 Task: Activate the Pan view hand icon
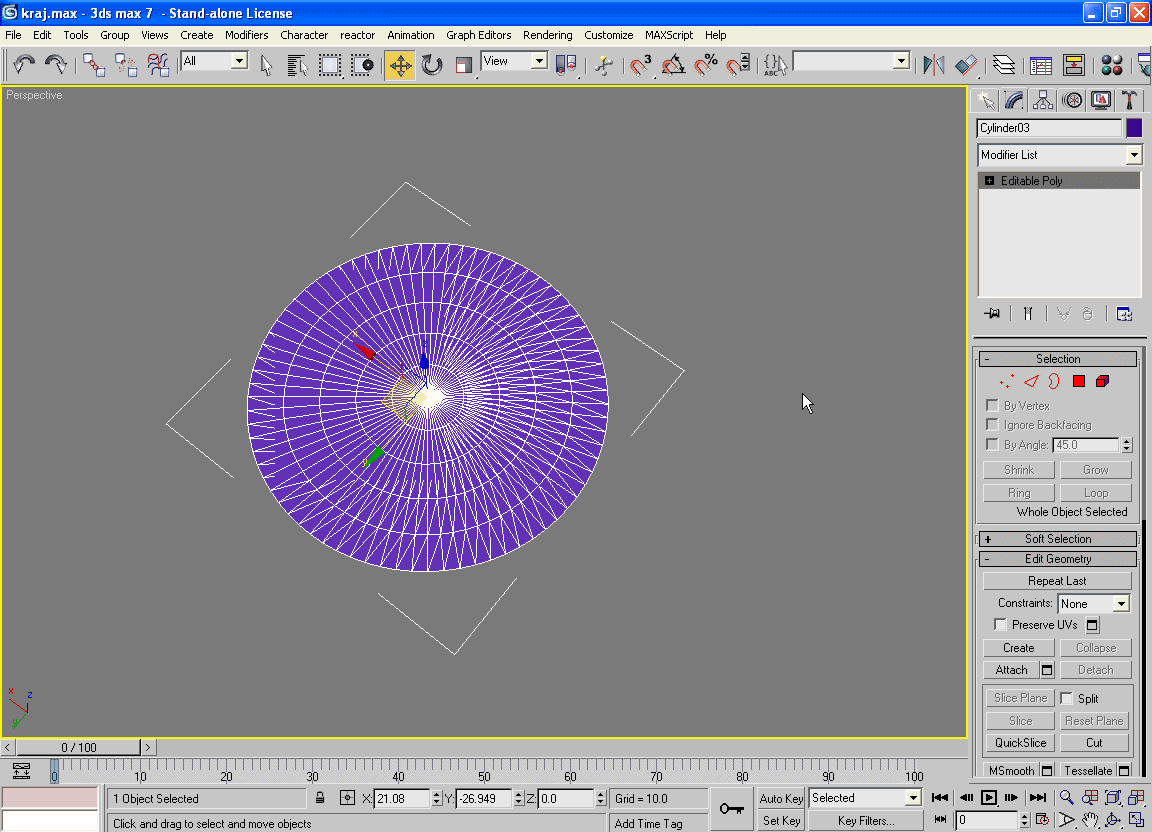1090,820
